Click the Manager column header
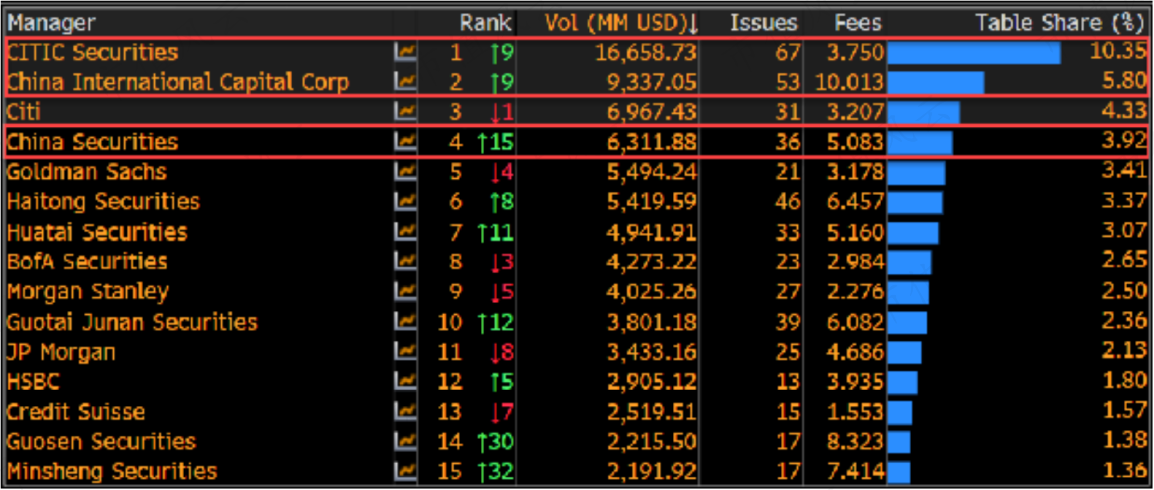 52,23
